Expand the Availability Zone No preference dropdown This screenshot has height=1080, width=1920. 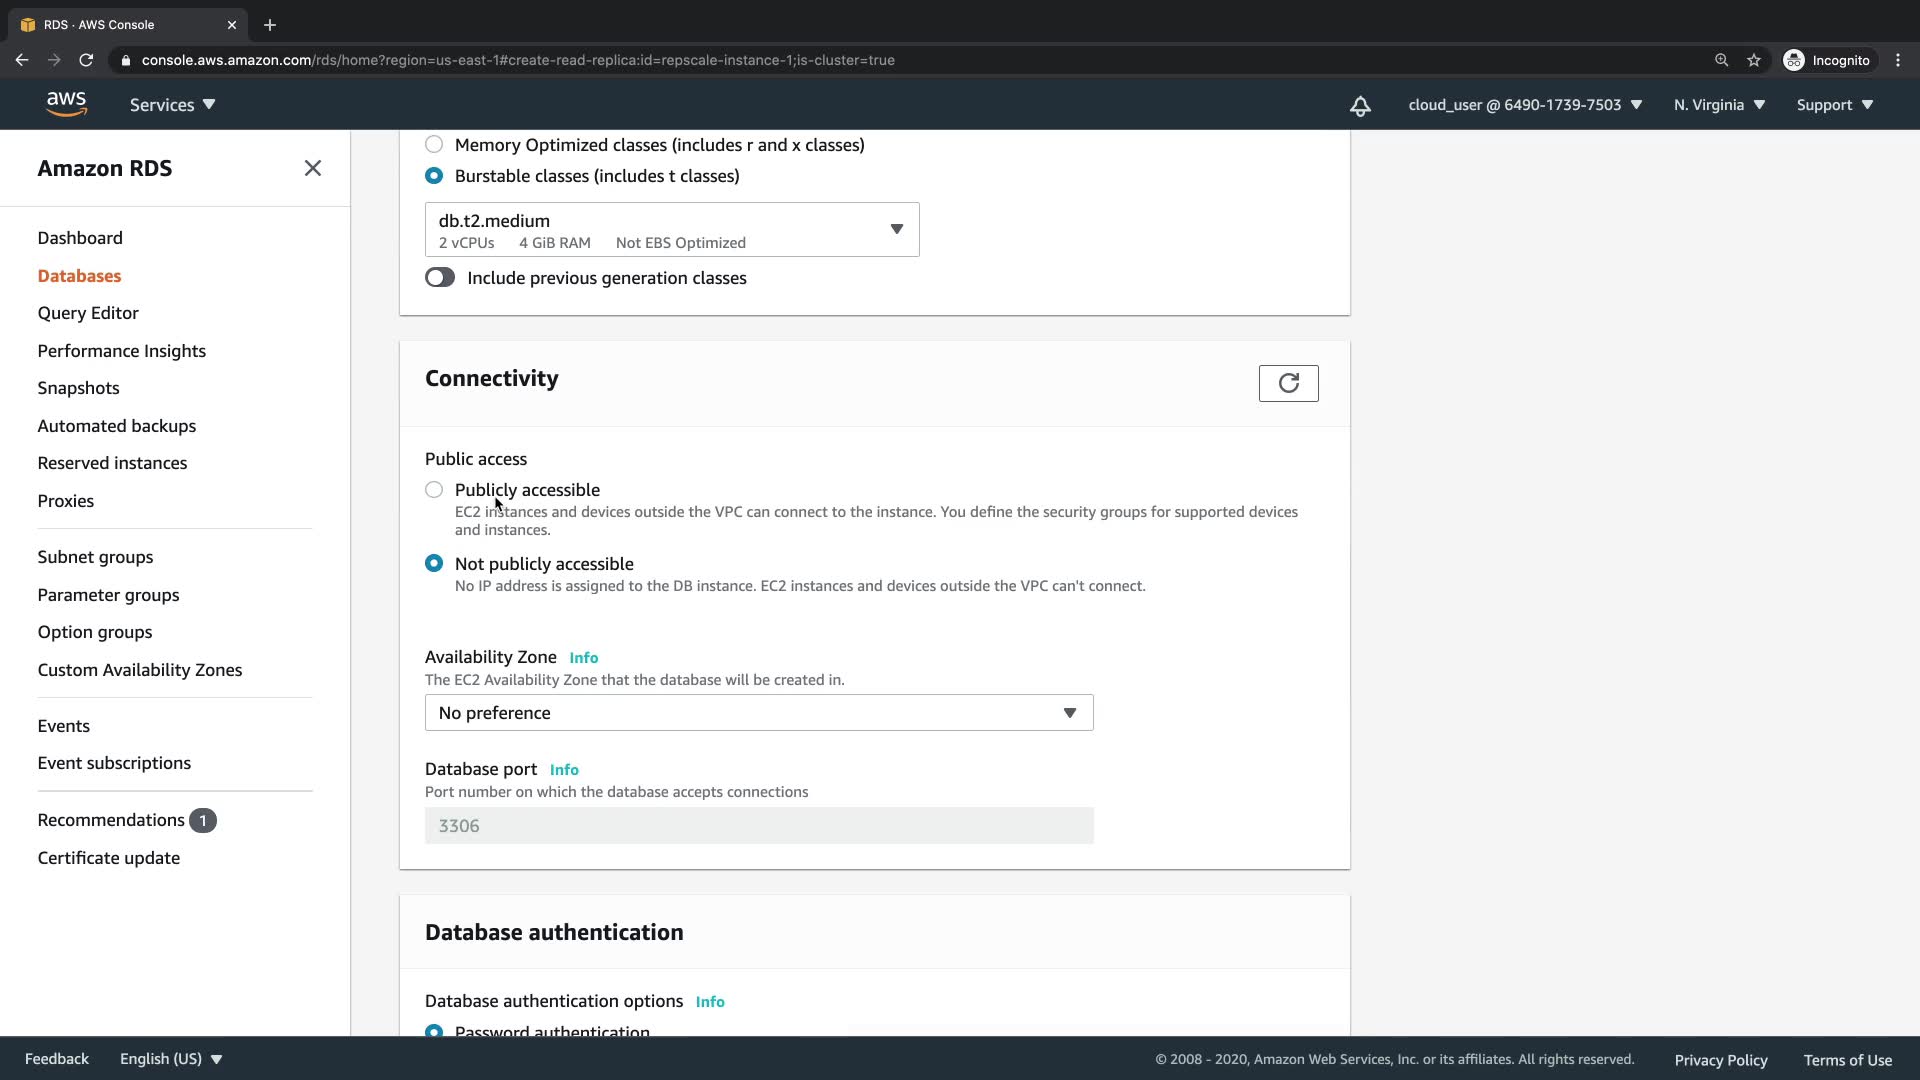coord(759,713)
